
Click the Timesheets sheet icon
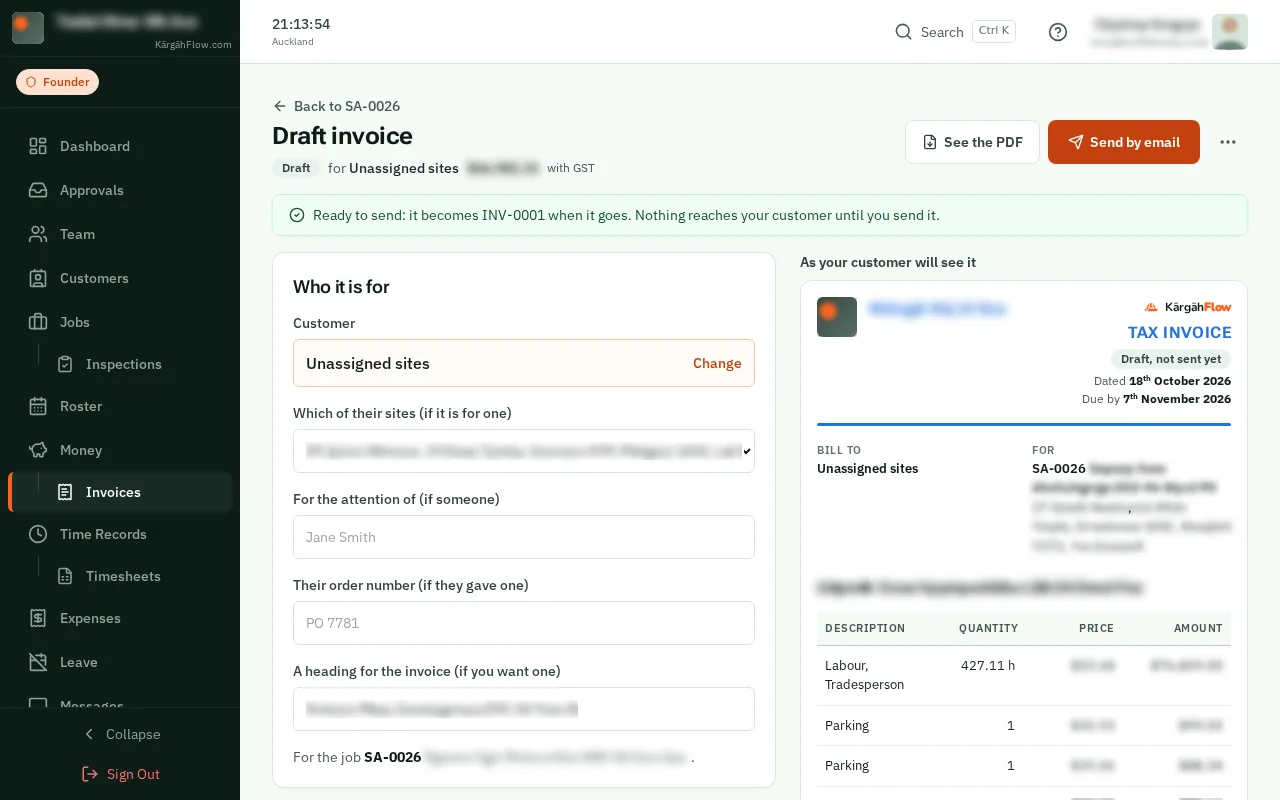(x=65, y=576)
